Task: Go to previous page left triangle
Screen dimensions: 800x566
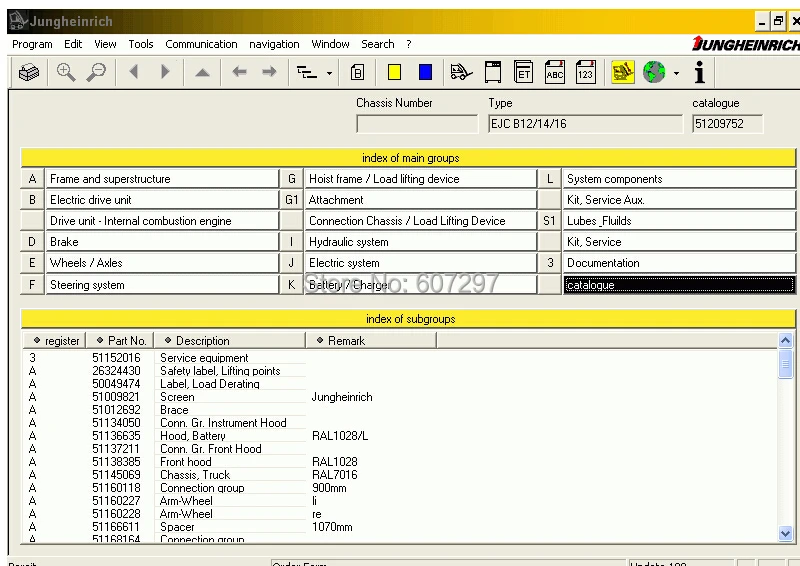Action: tap(134, 72)
